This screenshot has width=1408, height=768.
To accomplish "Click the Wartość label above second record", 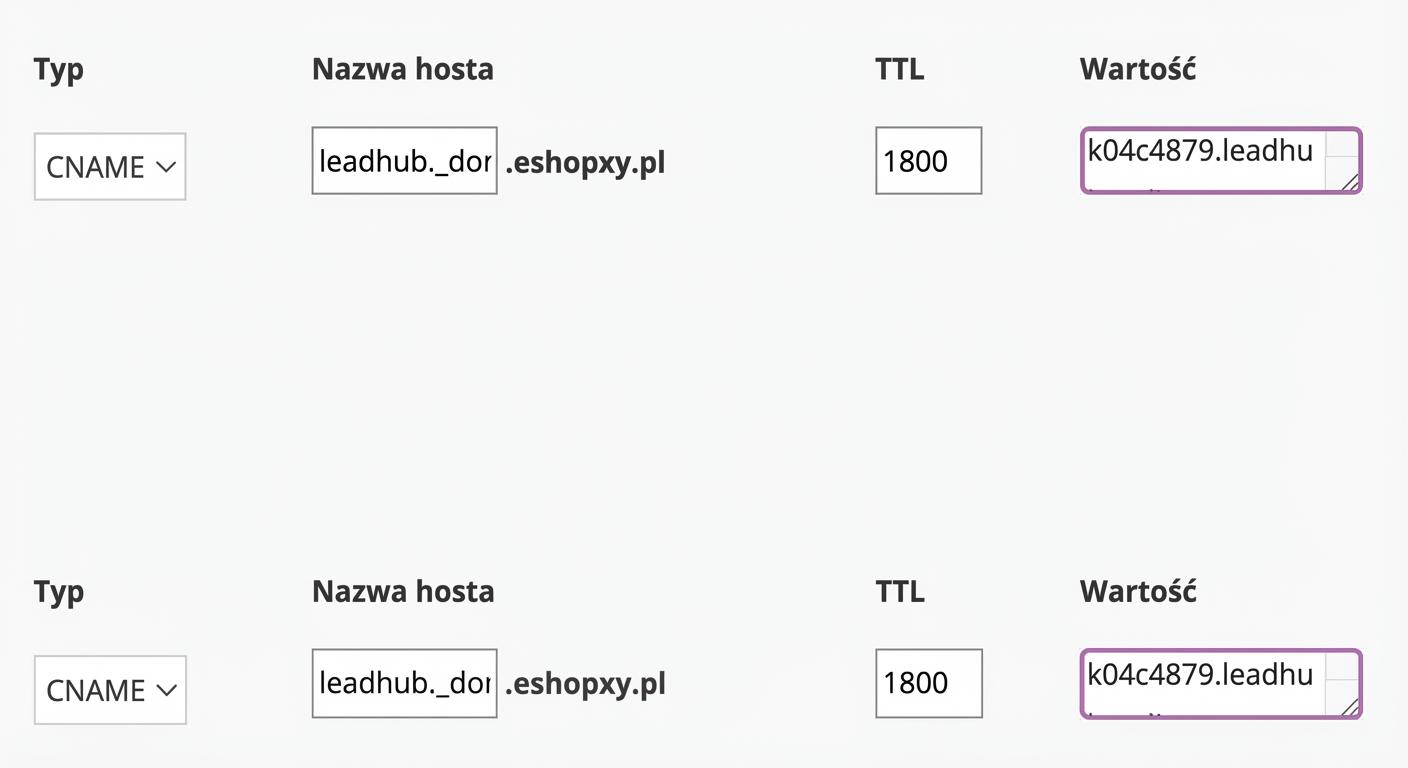I will click(1137, 591).
